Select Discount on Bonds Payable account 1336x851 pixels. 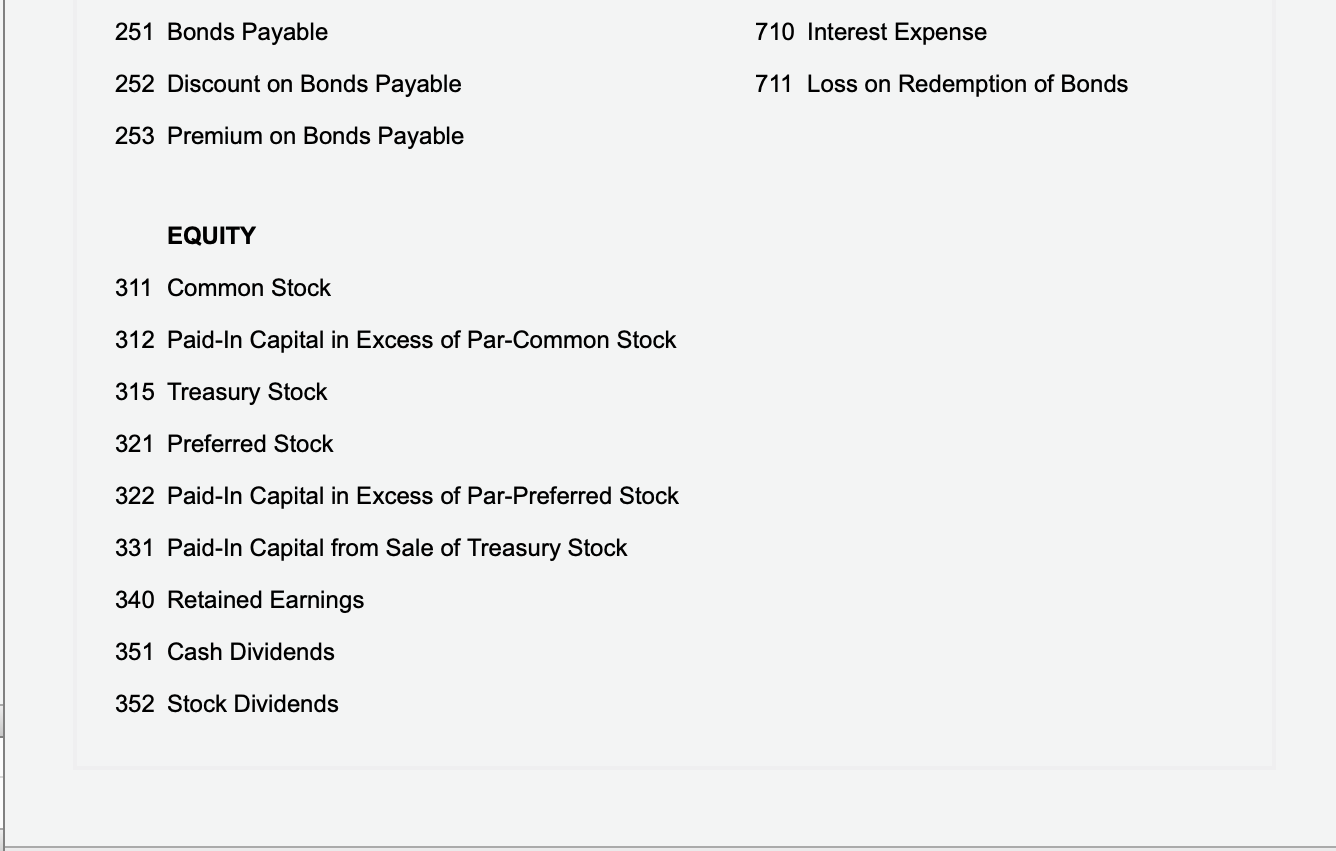[314, 84]
